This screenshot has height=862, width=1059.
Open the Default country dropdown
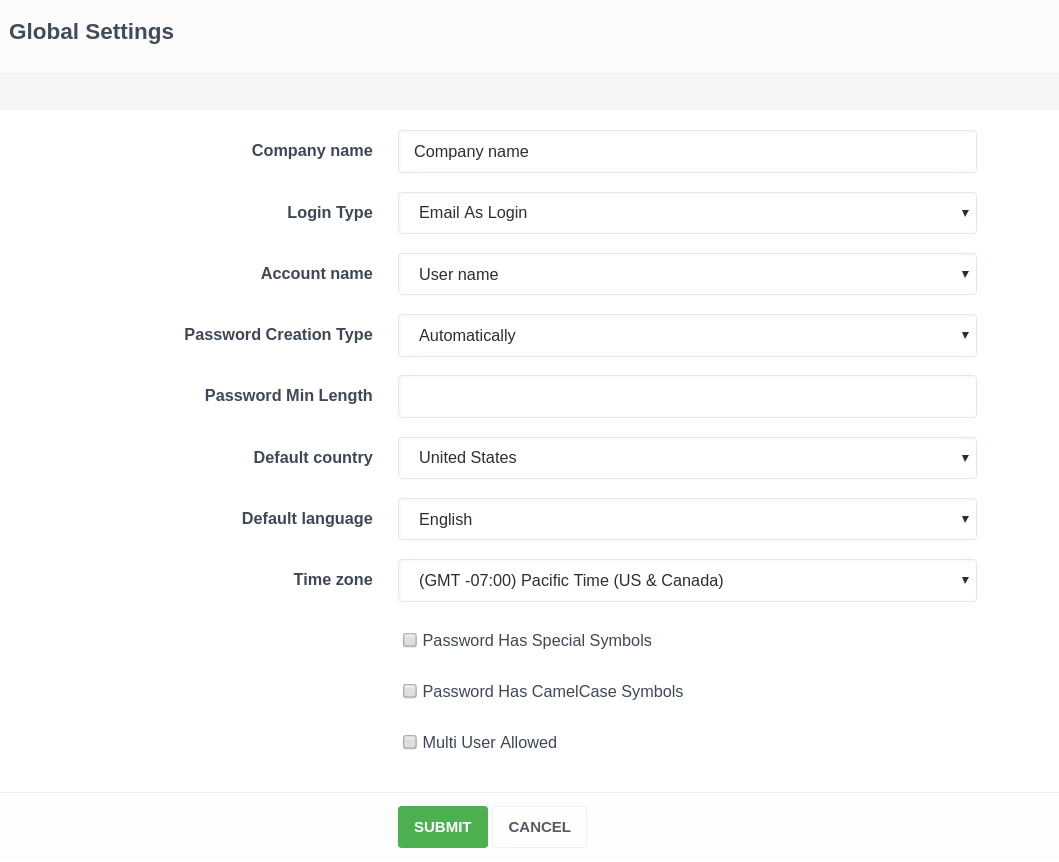click(x=687, y=458)
